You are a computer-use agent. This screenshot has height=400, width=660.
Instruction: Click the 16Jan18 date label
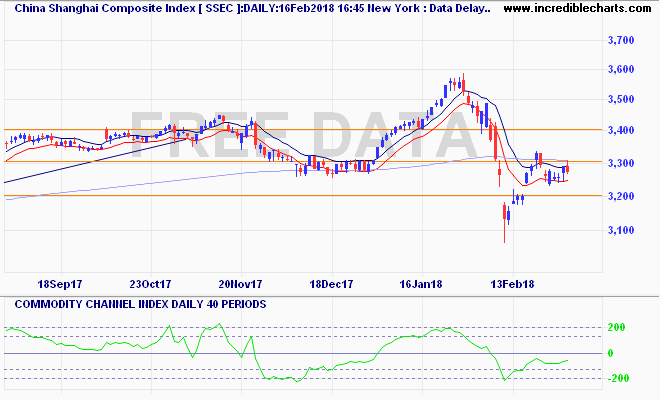(421, 284)
